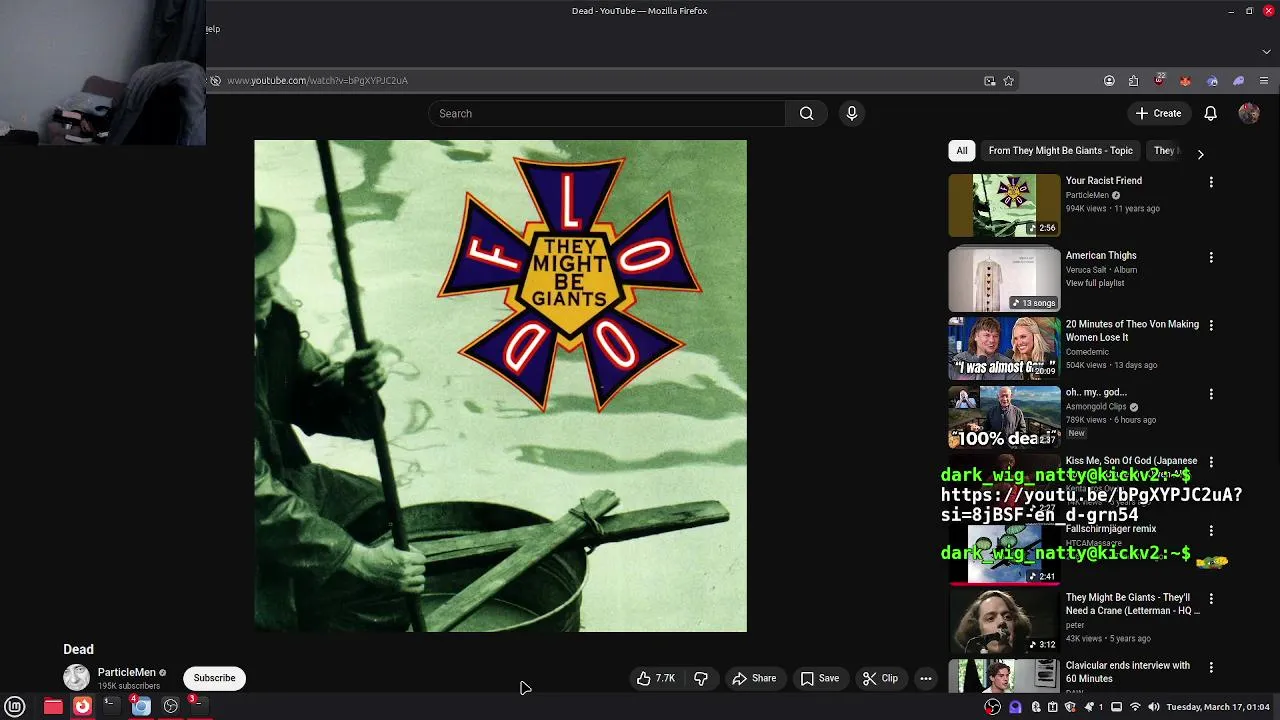
Task: Open American Thighs album thumbnail
Action: (1004, 280)
